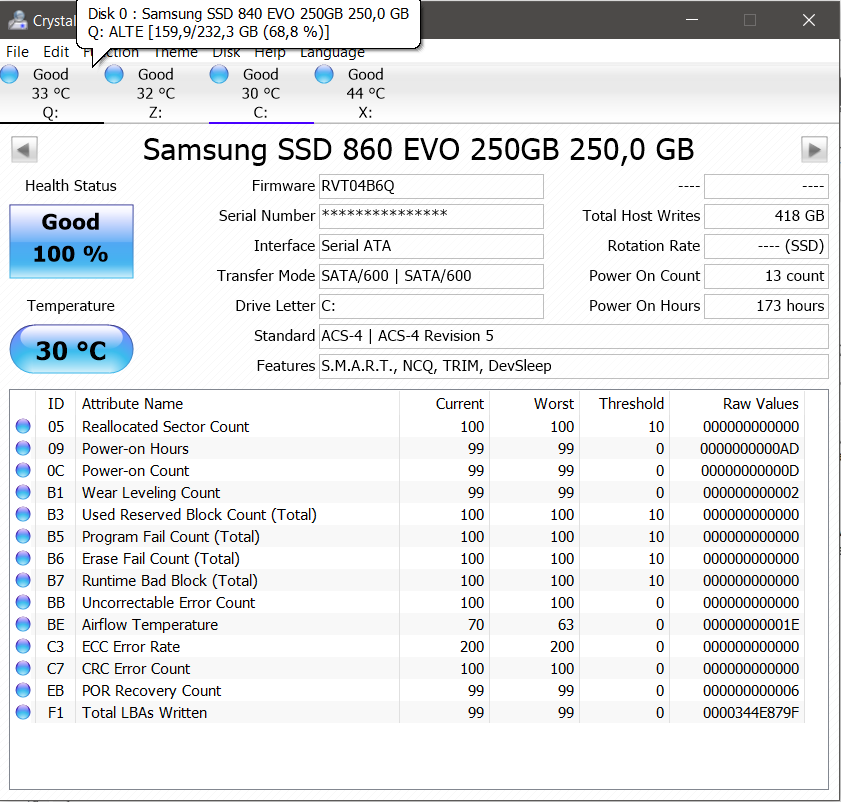Click status orb of Reallocated Sector Count row
This screenshot has width=841, height=802.
(23, 426)
